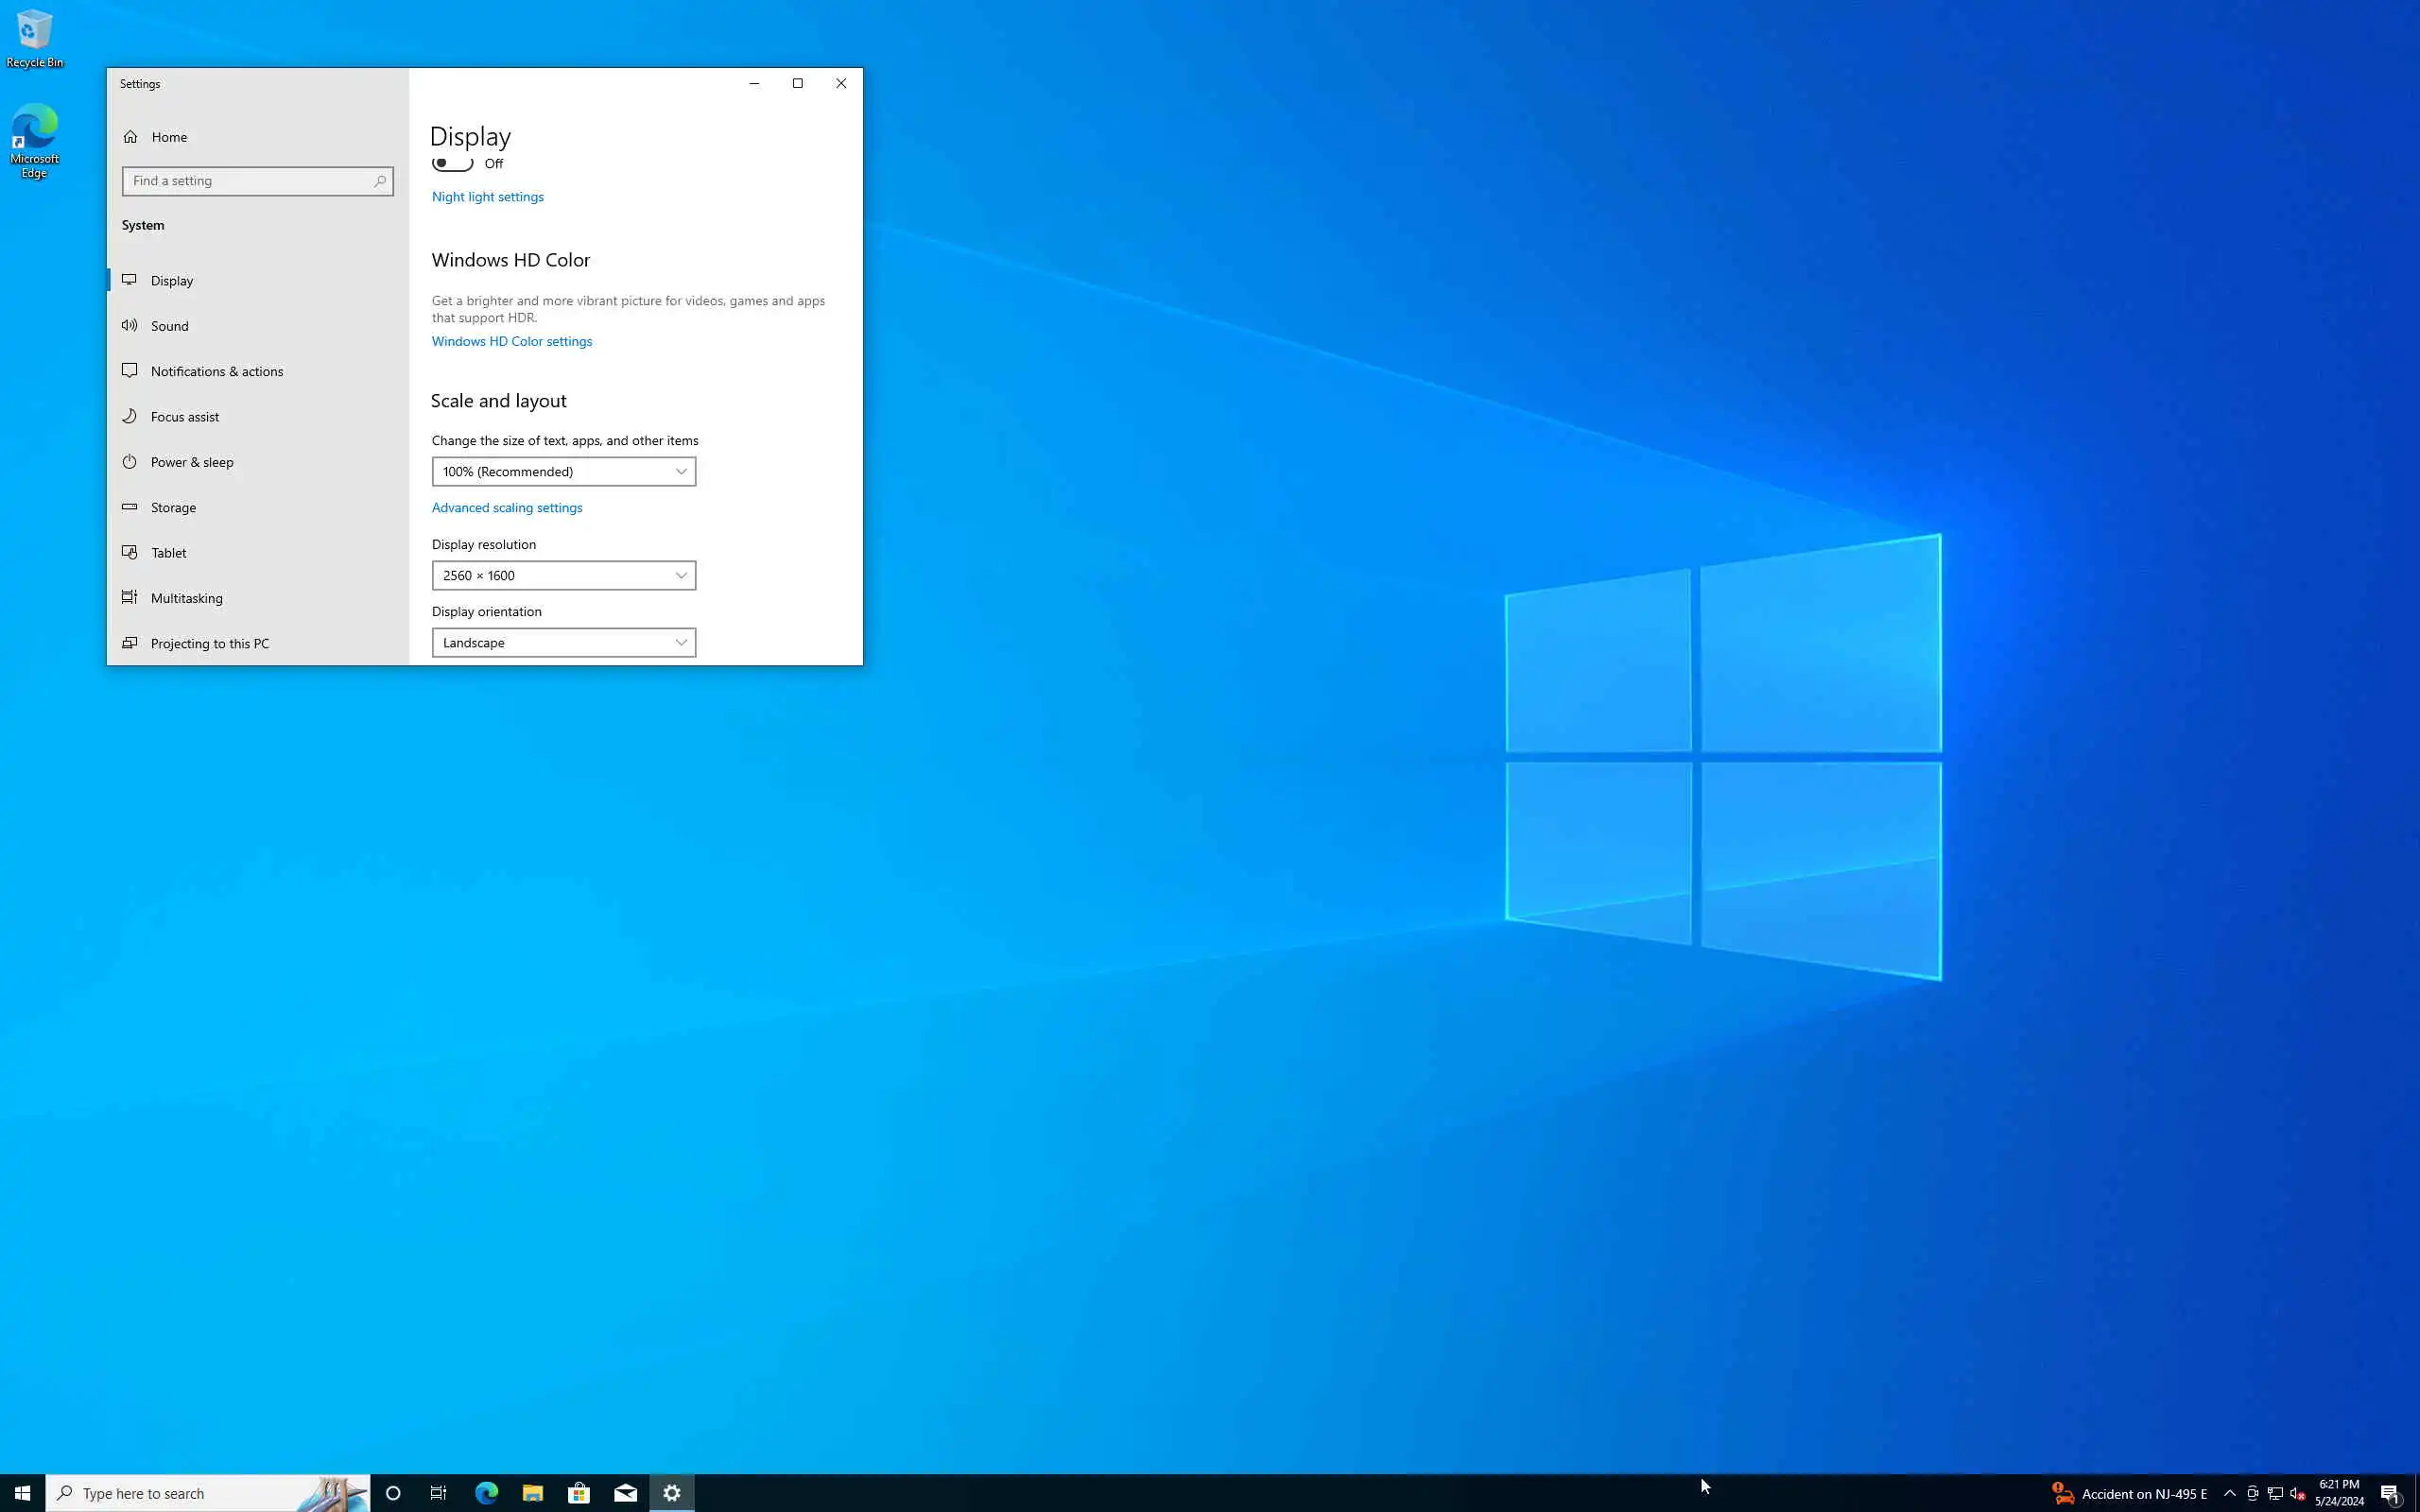
Task: Launch File Explorer from the taskbar
Action: (x=532, y=1493)
